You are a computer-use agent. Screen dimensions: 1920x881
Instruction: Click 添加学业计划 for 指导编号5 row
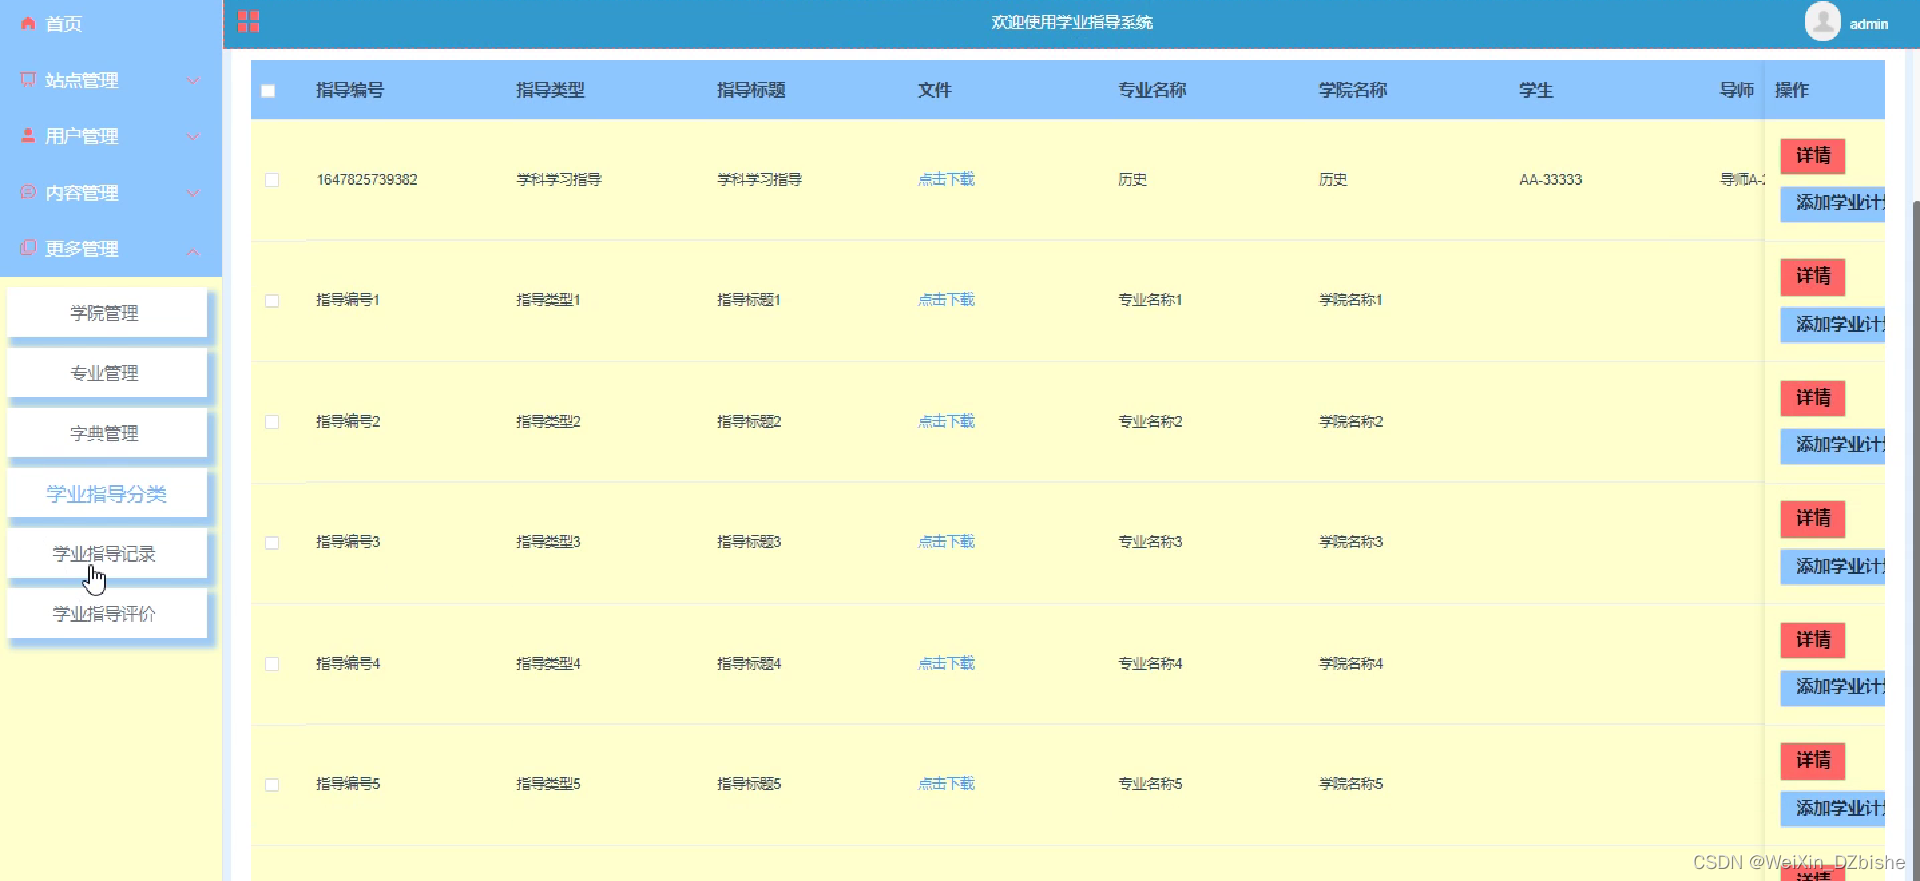(x=1833, y=808)
